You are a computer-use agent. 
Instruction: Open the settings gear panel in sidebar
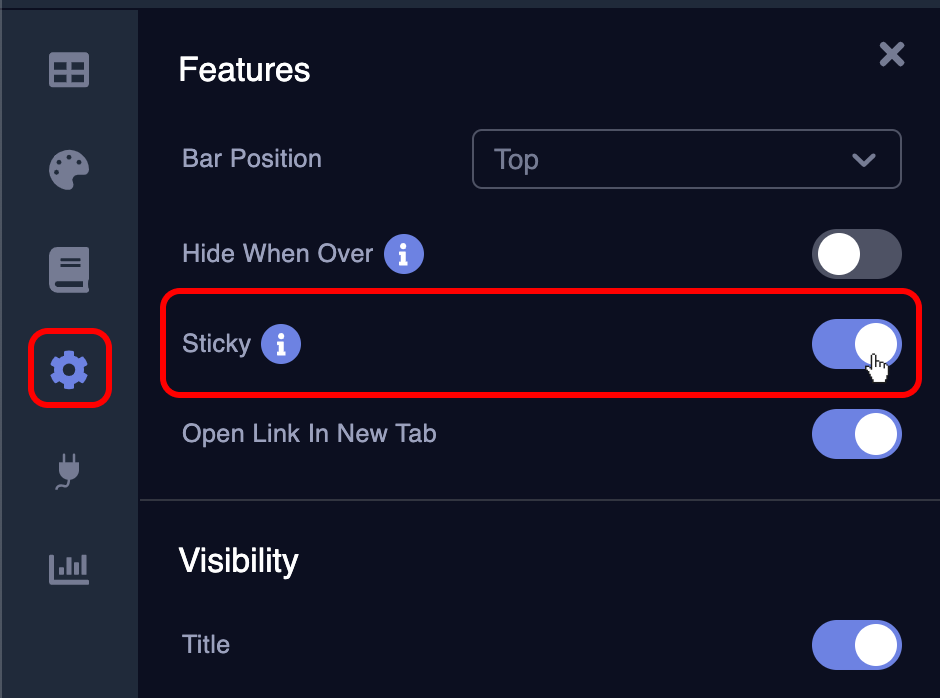68,369
